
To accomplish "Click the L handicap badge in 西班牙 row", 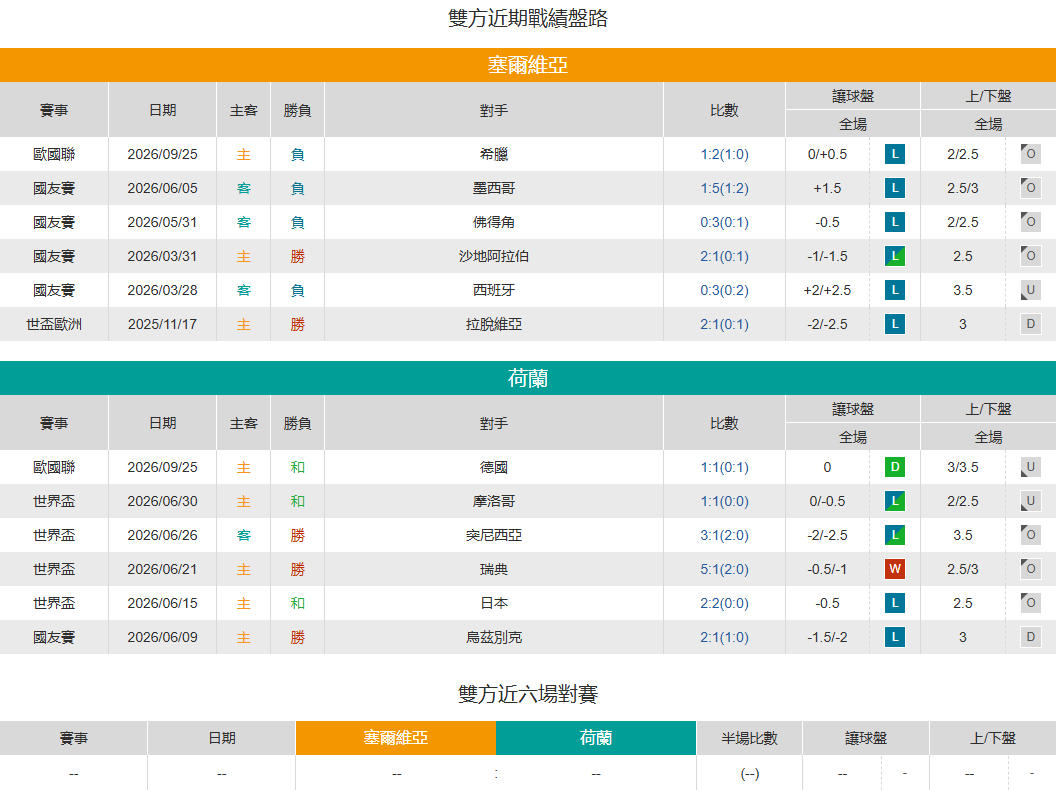I will [894, 290].
